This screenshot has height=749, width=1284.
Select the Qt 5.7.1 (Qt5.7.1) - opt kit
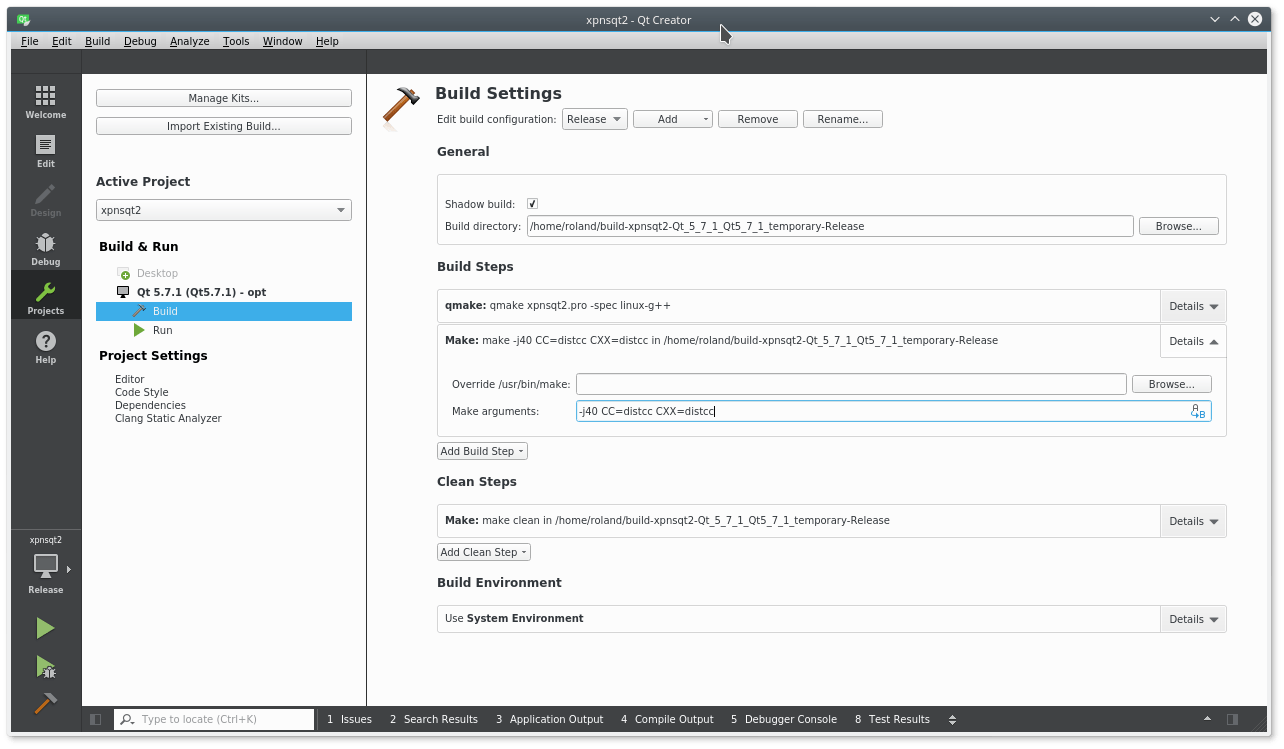click(201, 292)
